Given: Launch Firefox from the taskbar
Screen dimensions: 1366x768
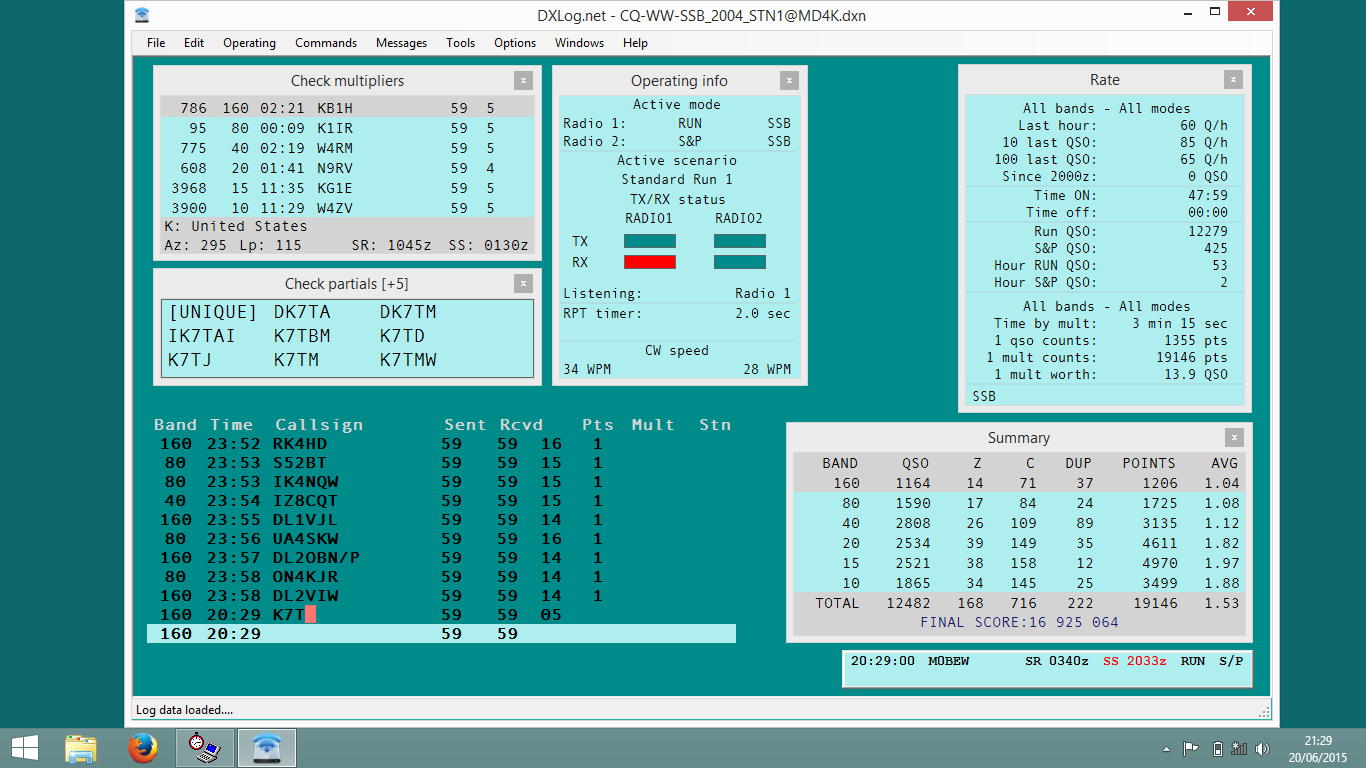Looking at the screenshot, I should 143,748.
